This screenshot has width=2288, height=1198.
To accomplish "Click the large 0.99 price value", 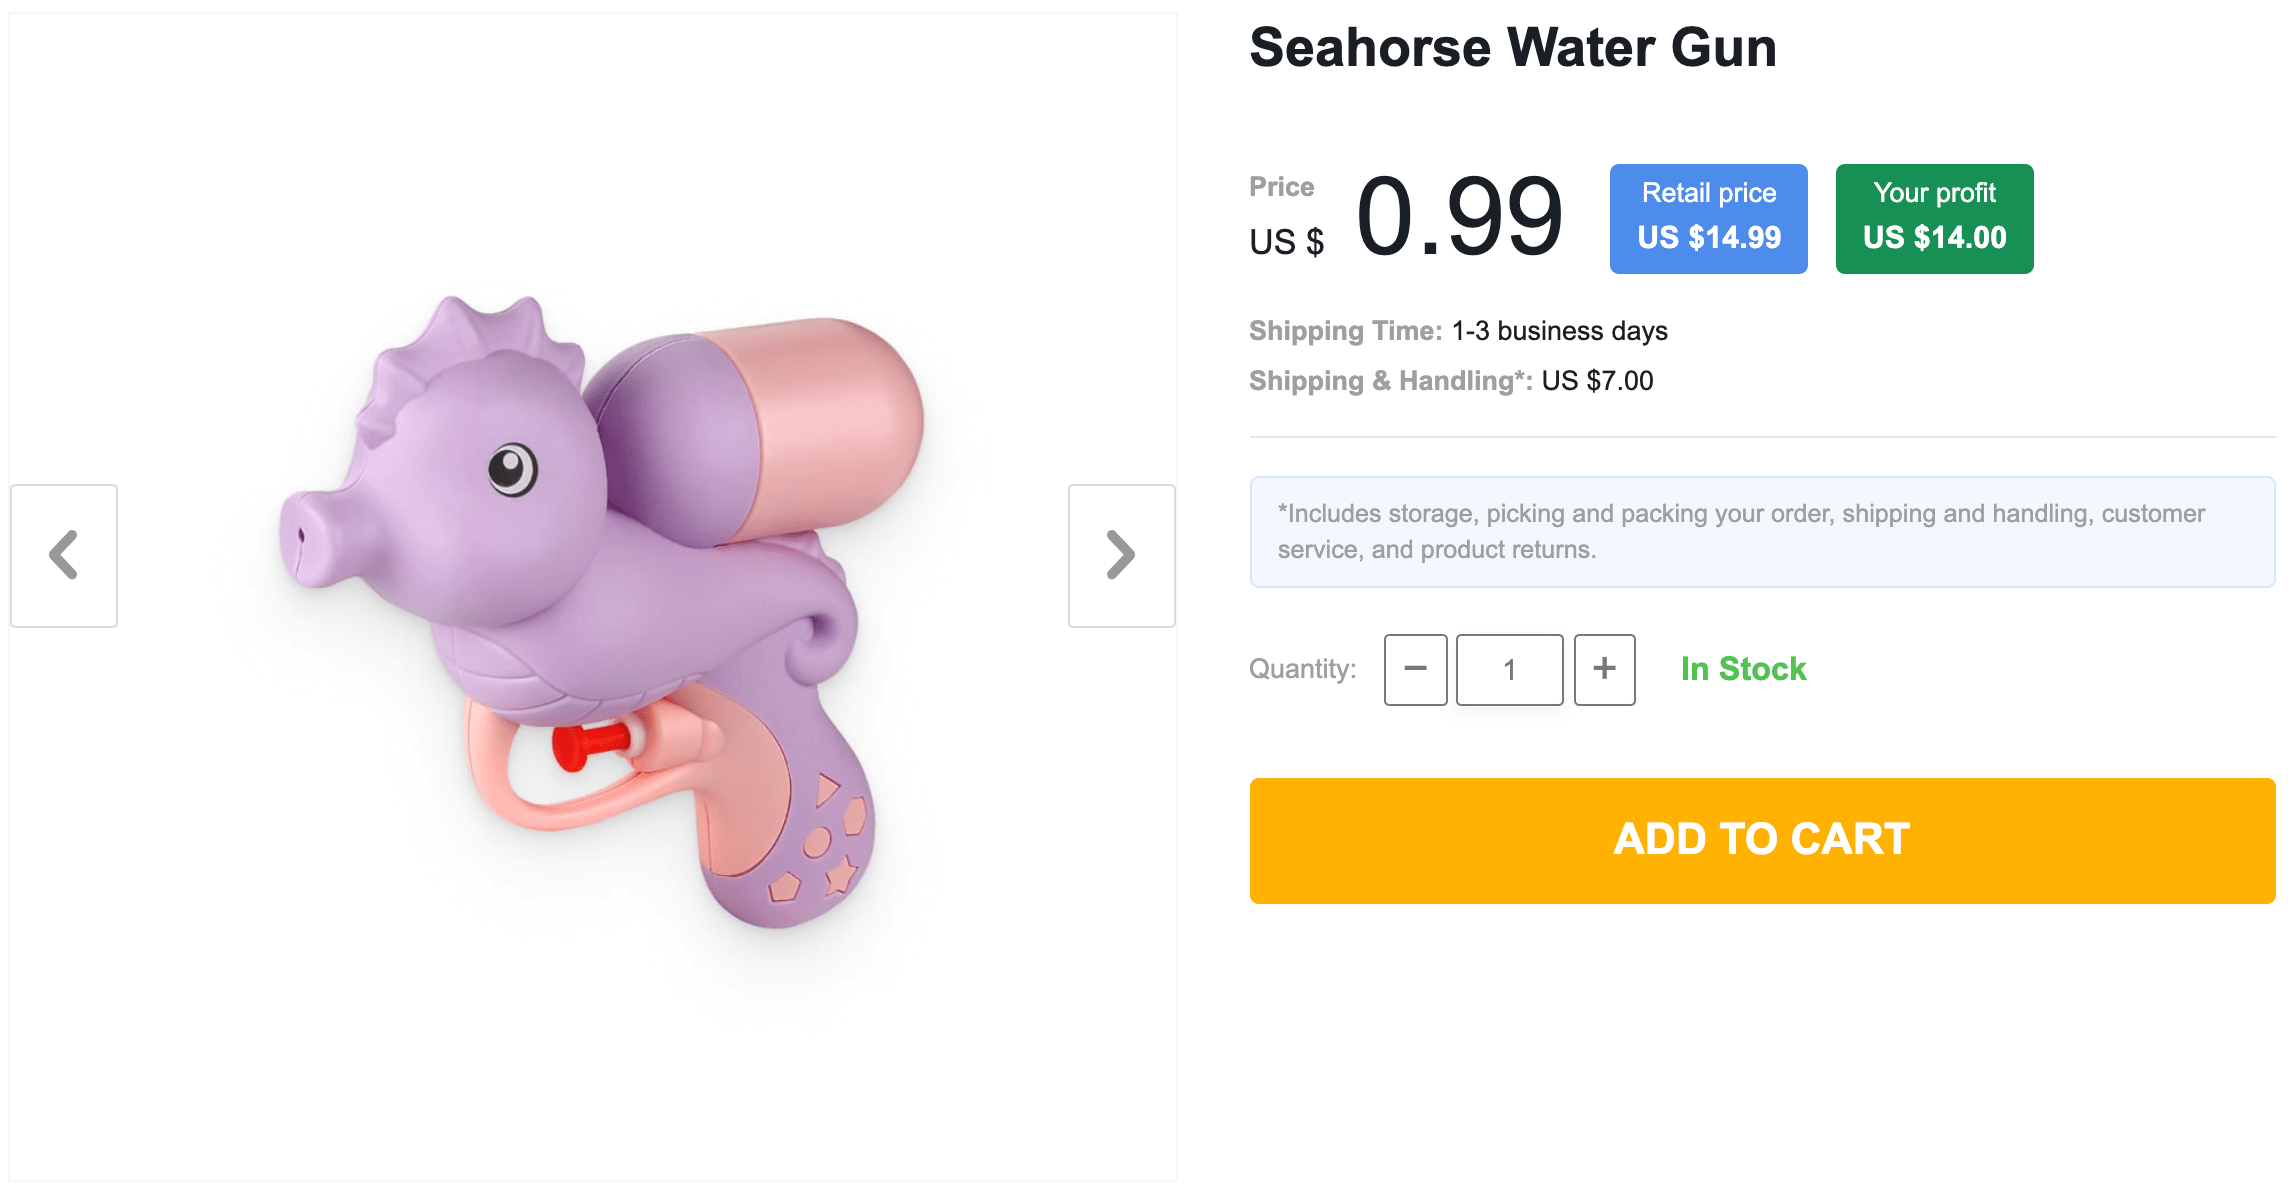I will 1459,216.
